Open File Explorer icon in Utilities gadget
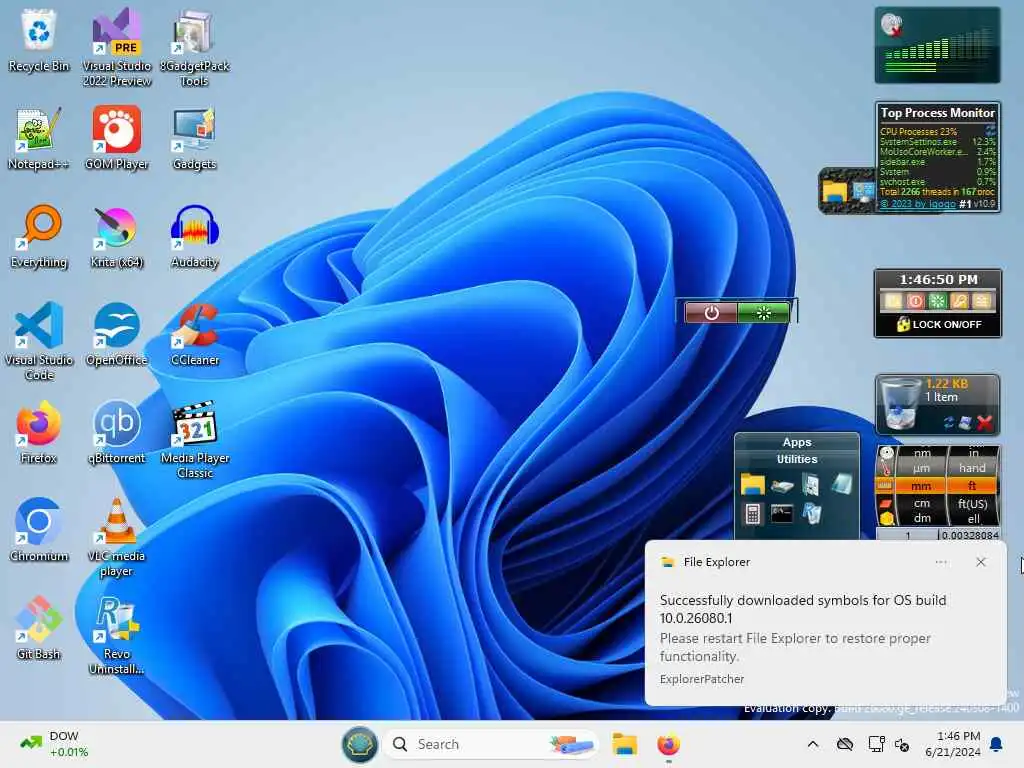Screen dimensions: 1024x768 [x=752, y=485]
